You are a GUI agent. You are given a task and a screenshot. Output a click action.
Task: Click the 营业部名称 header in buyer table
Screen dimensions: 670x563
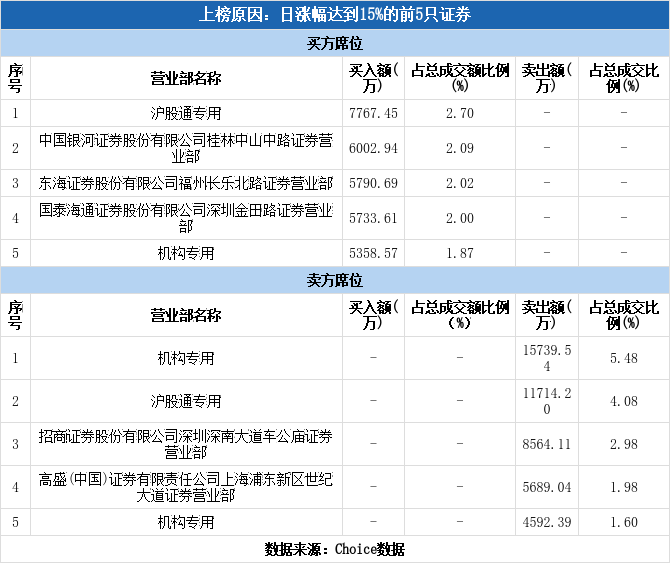click(186, 78)
